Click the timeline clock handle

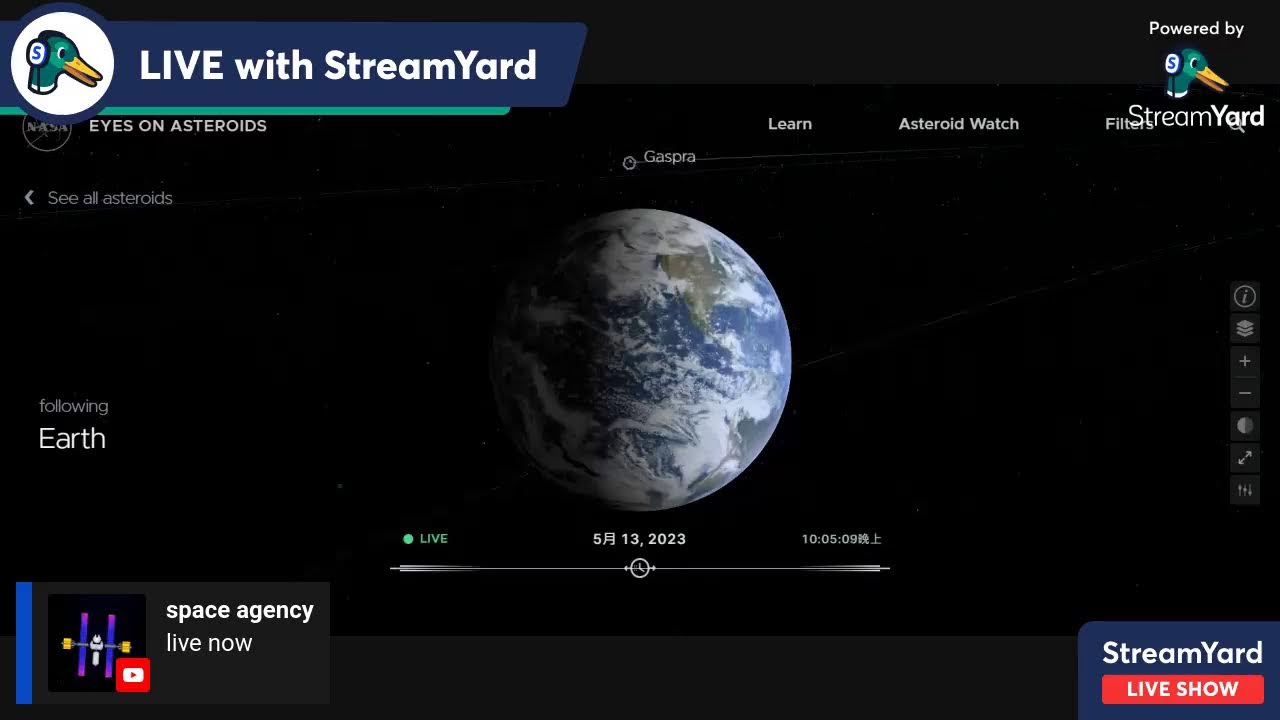(640, 568)
